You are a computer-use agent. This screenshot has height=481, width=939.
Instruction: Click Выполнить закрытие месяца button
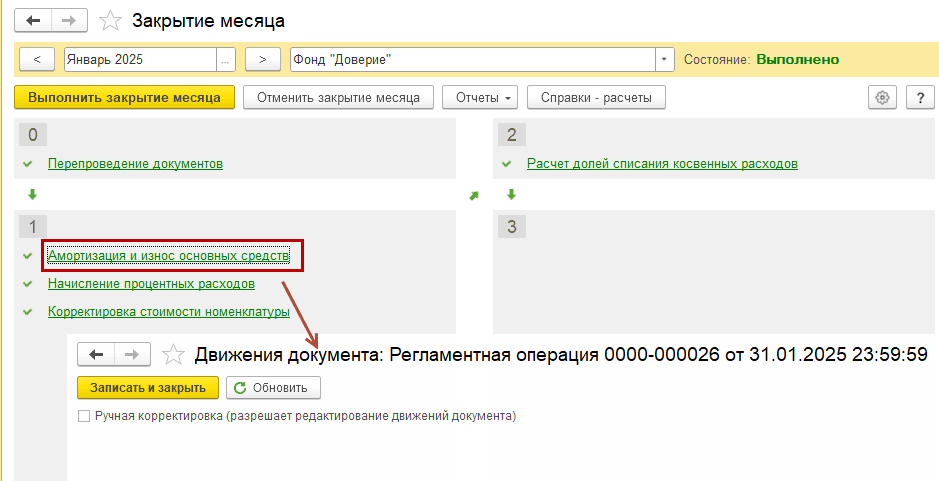coord(124,98)
